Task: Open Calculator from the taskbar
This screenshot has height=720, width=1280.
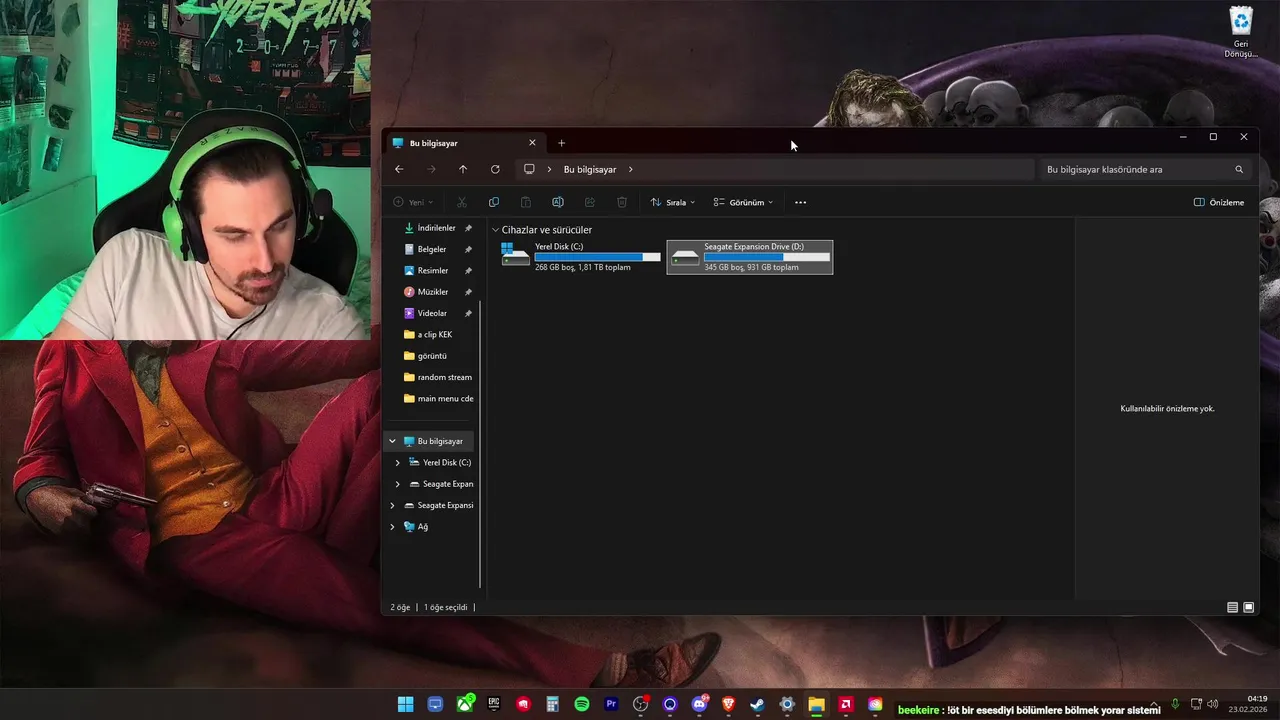Action: 552,704
